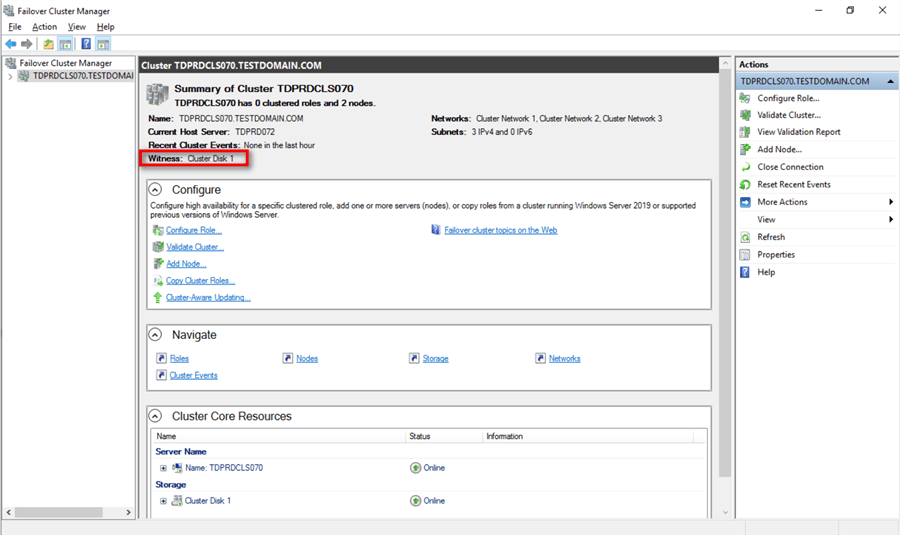Collapse the Cluster Core Resources section
The image size is (900, 535).
(155, 416)
